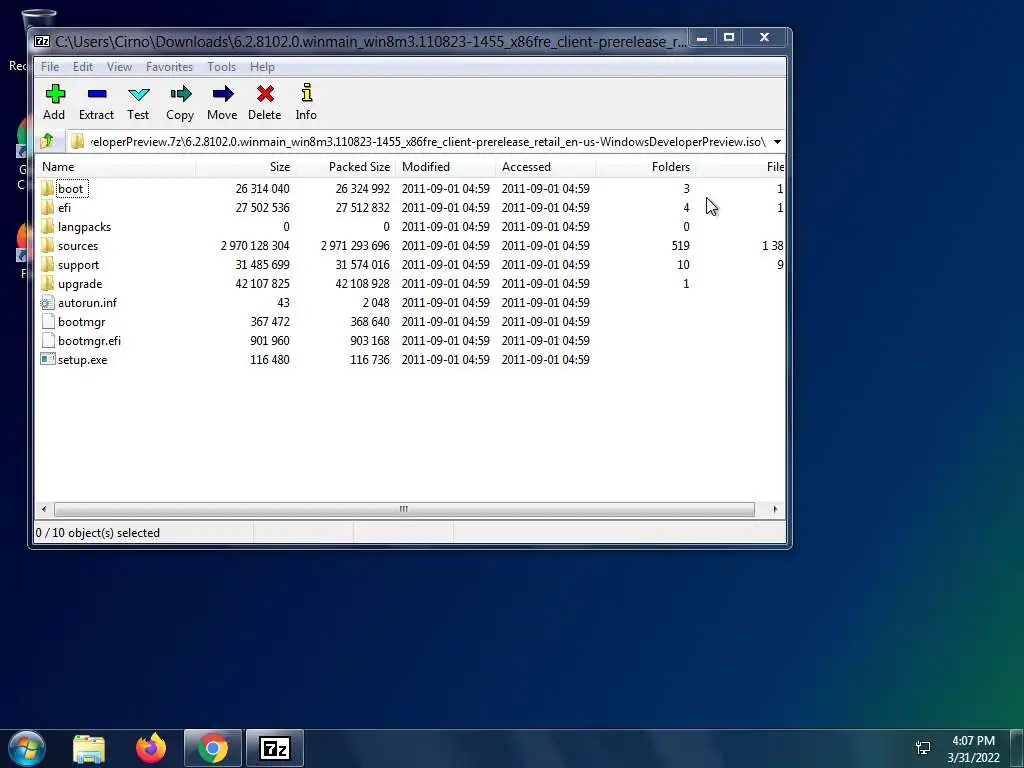Screen dimensions: 1024x768
Task: Click the taskbar clock showing 4:07 PM
Action: [973, 748]
